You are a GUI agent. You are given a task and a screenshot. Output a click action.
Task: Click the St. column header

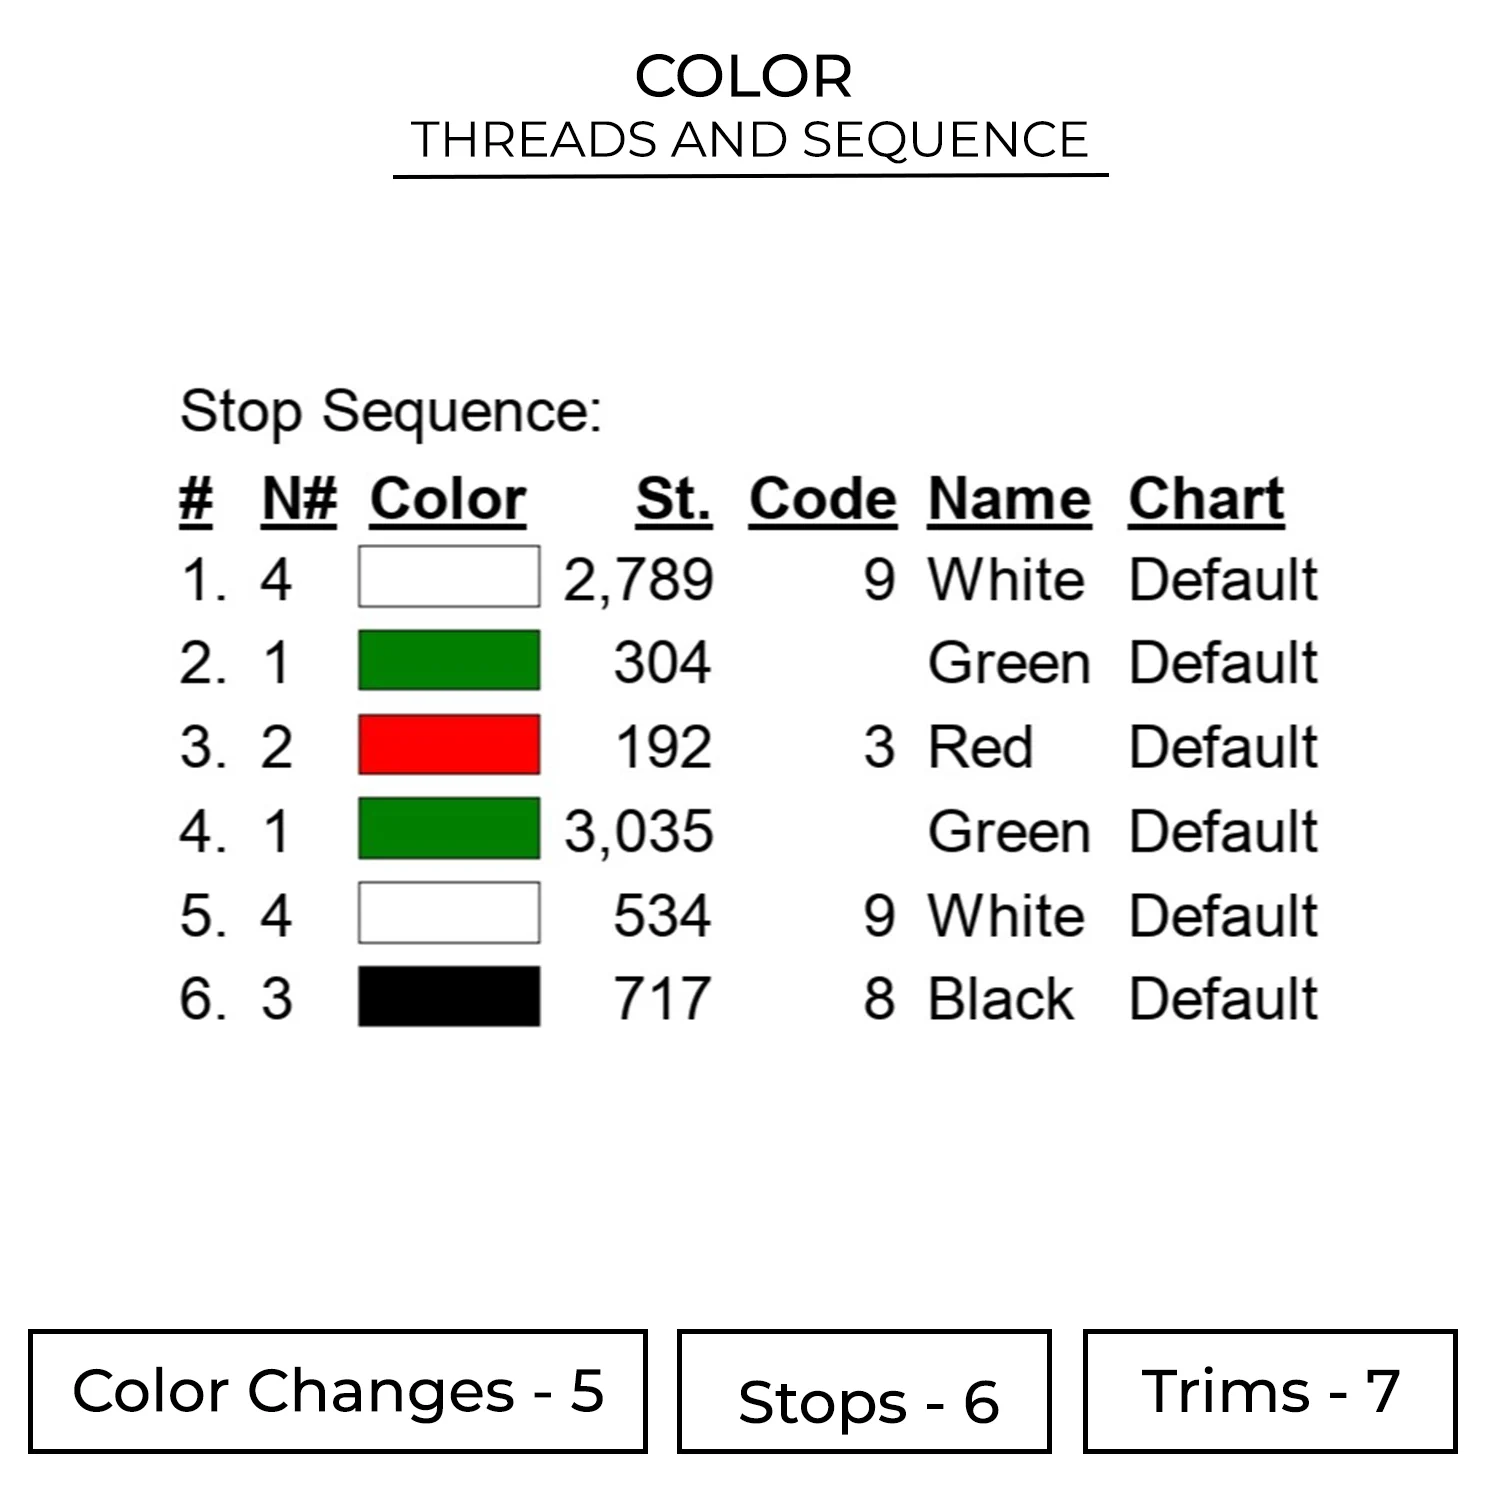[674, 499]
